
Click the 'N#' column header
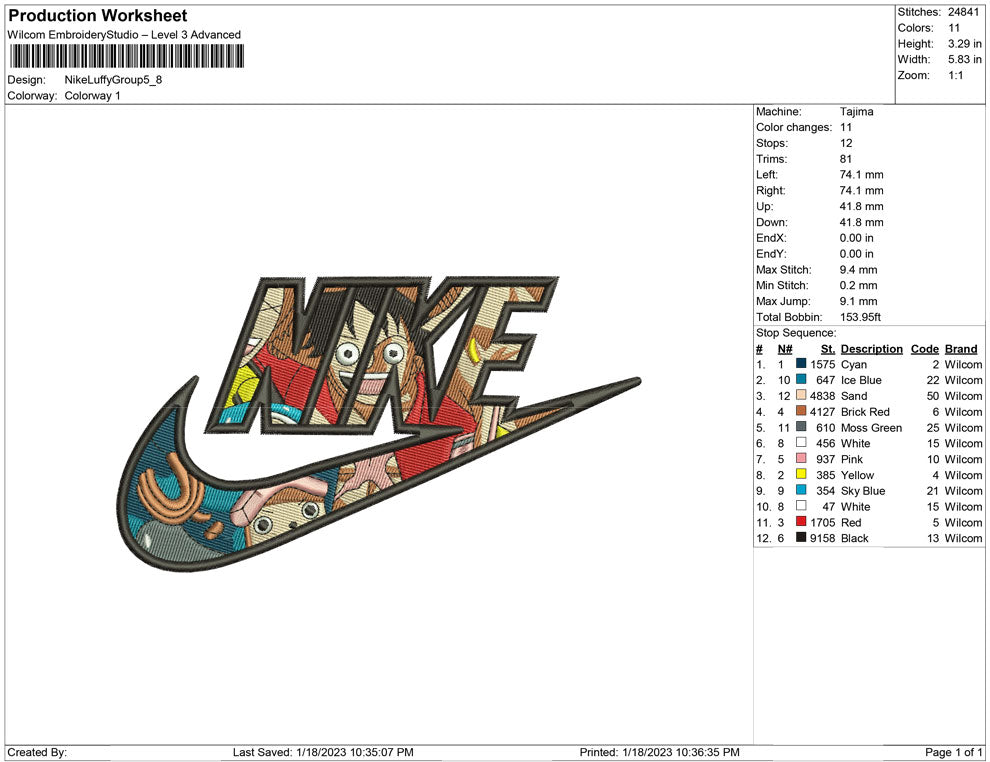tap(785, 349)
